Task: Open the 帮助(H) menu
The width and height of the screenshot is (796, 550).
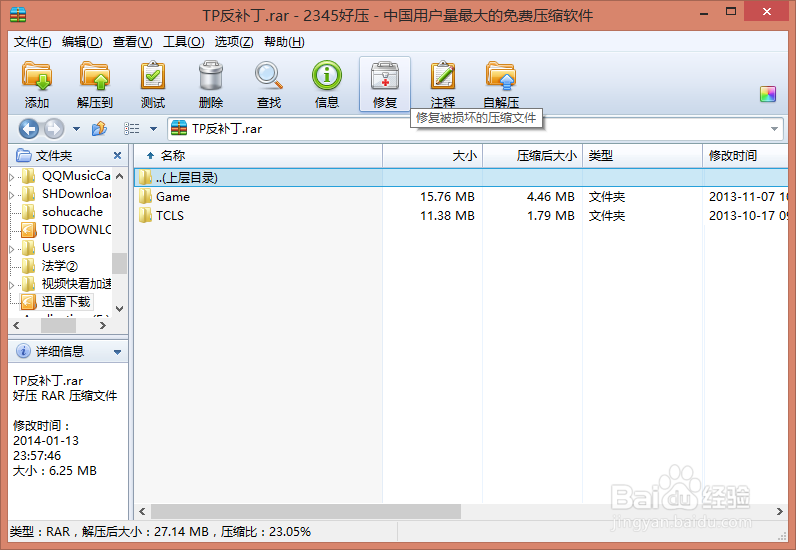Action: click(x=284, y=42)
